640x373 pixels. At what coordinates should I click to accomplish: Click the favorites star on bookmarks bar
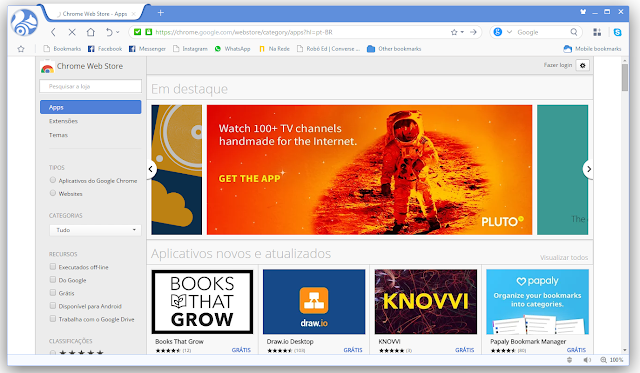21,49
